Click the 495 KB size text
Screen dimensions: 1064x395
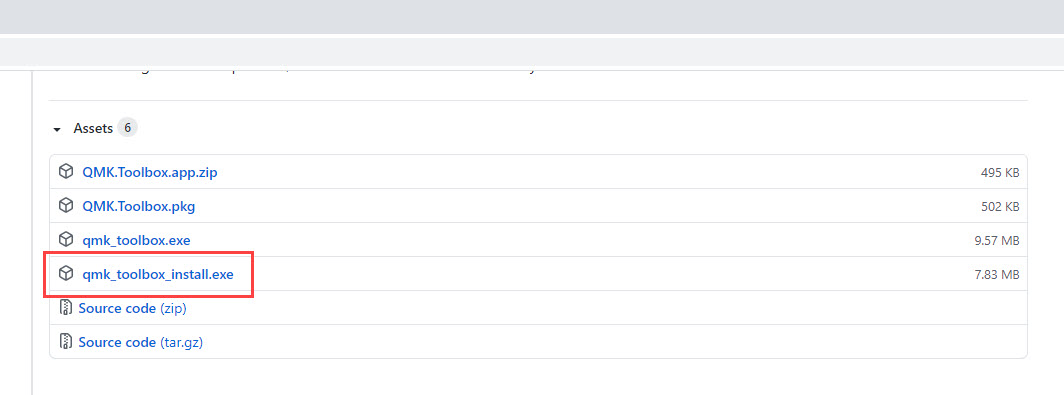point(1000,173)
